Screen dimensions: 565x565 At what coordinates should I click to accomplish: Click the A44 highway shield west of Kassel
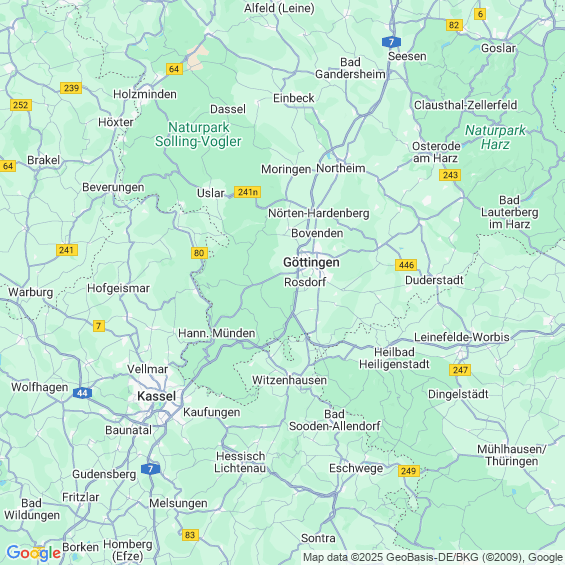point(82,393)
